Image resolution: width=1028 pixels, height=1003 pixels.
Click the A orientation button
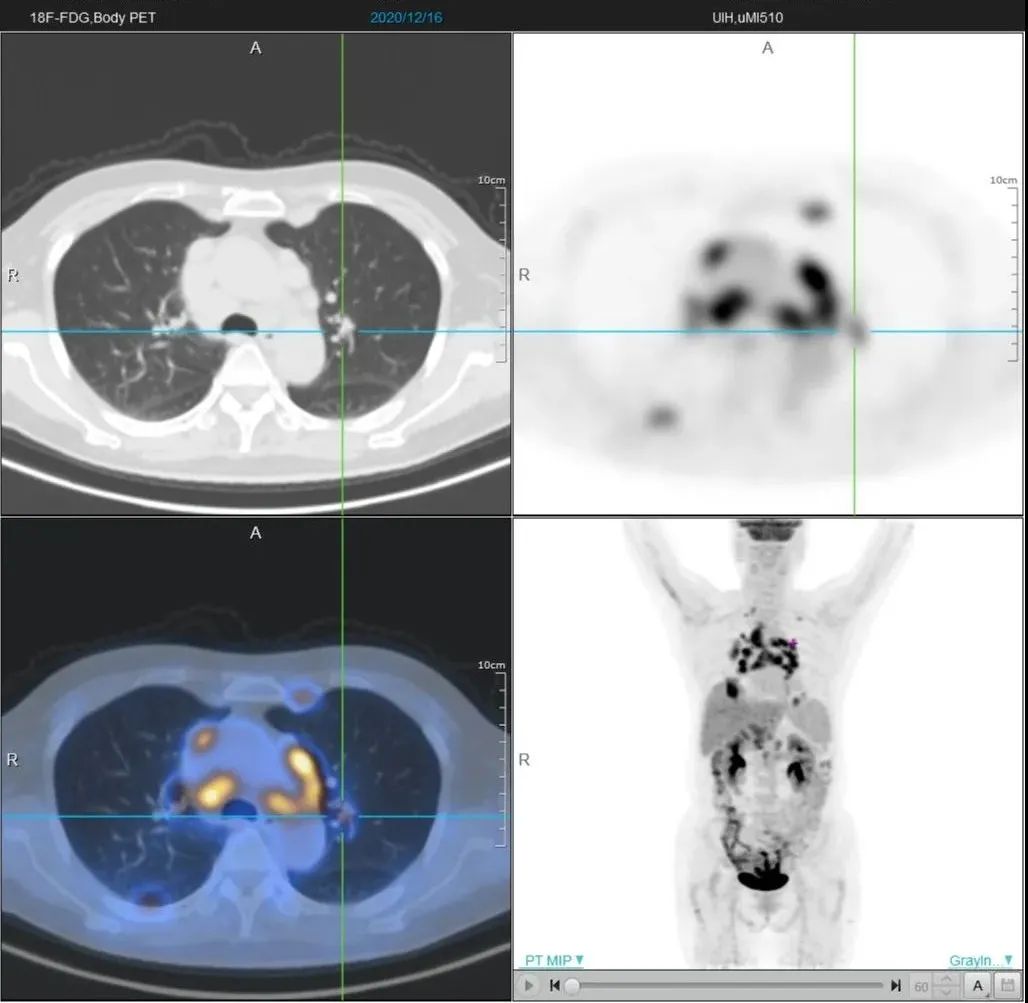pyautogui.click(x=978, y=985)
